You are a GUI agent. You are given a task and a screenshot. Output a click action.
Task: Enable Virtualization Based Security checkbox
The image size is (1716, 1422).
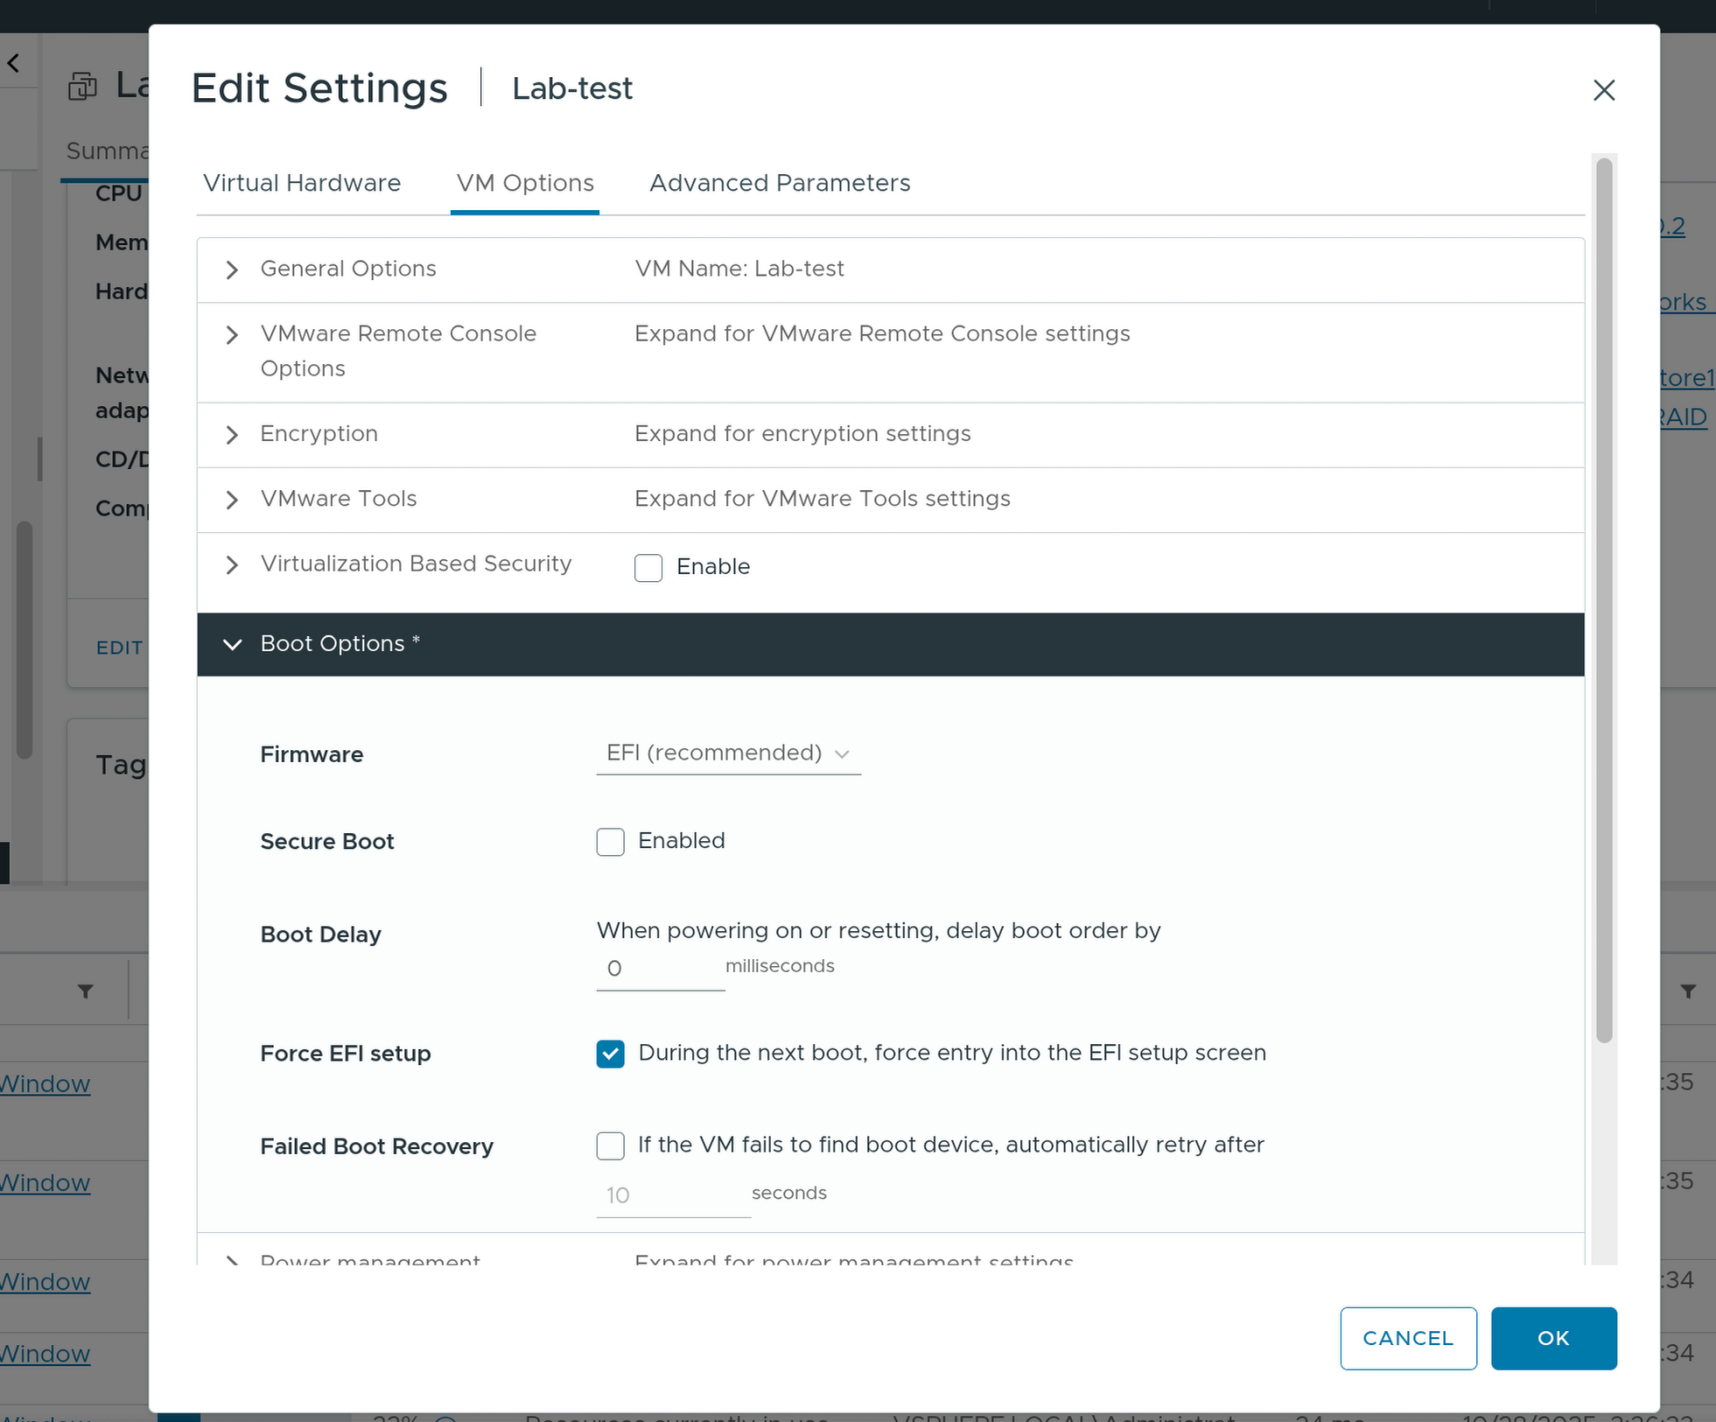(648, 568)
